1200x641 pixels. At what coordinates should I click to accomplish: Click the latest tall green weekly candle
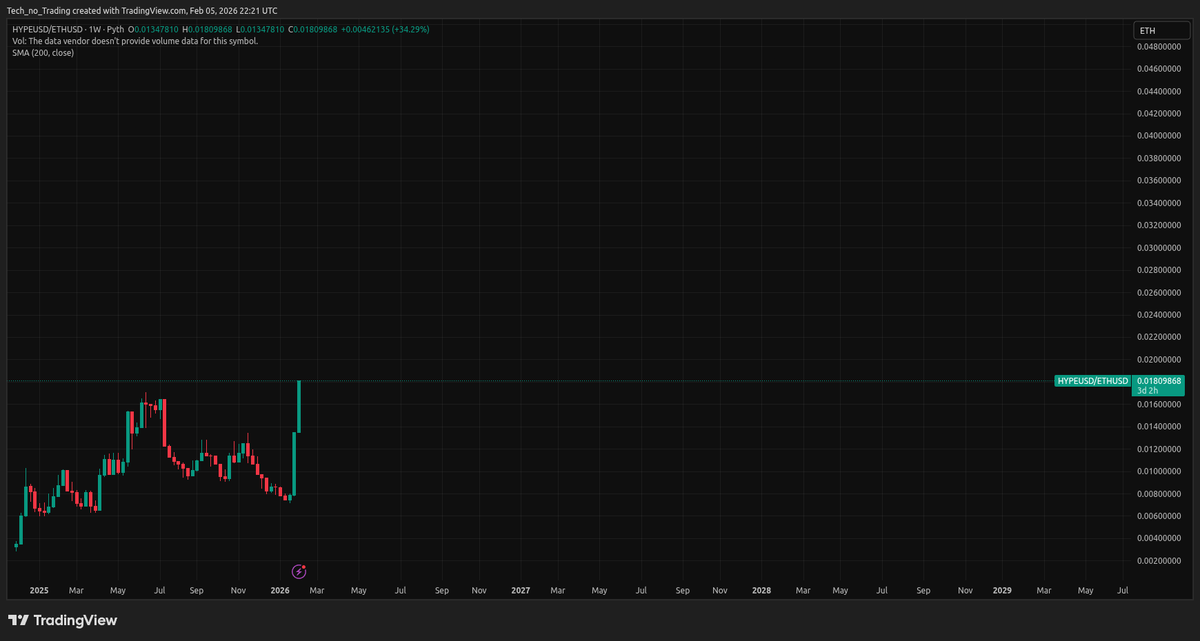click(300, 407)
